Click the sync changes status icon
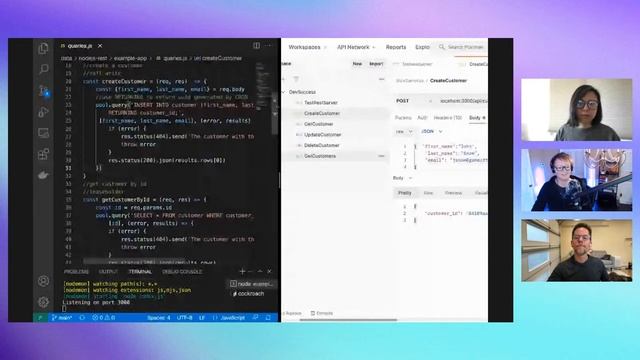This screenshot has height=360, width=640. click(82, 318)
